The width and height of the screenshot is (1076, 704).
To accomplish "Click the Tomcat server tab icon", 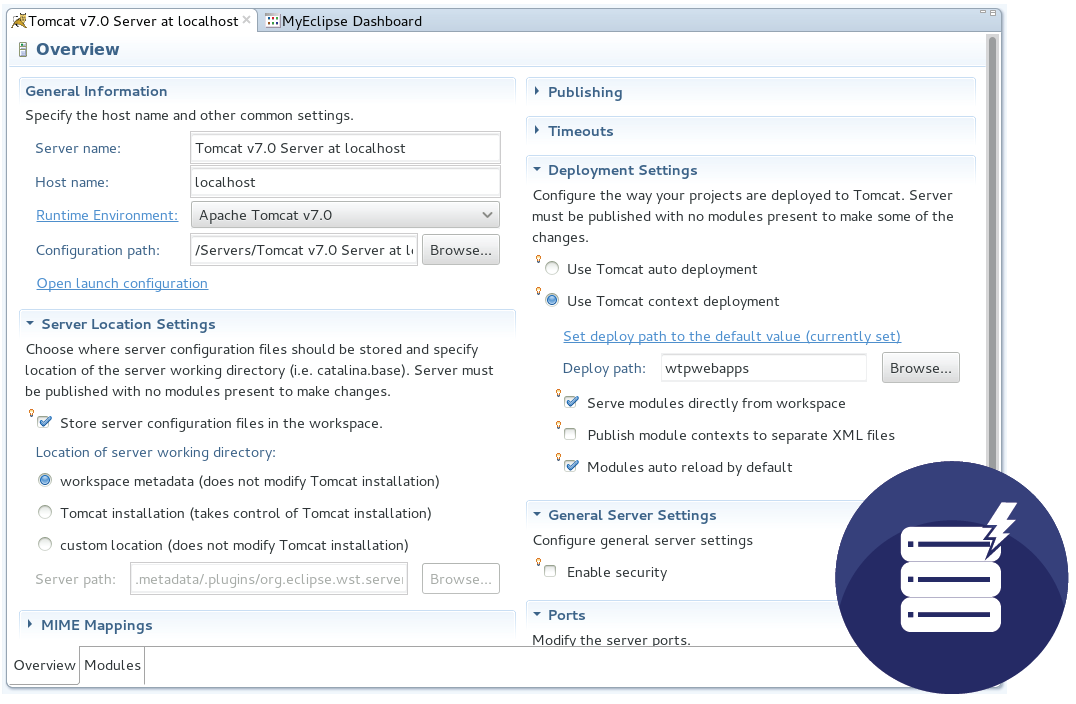I will tap(19, 20).
